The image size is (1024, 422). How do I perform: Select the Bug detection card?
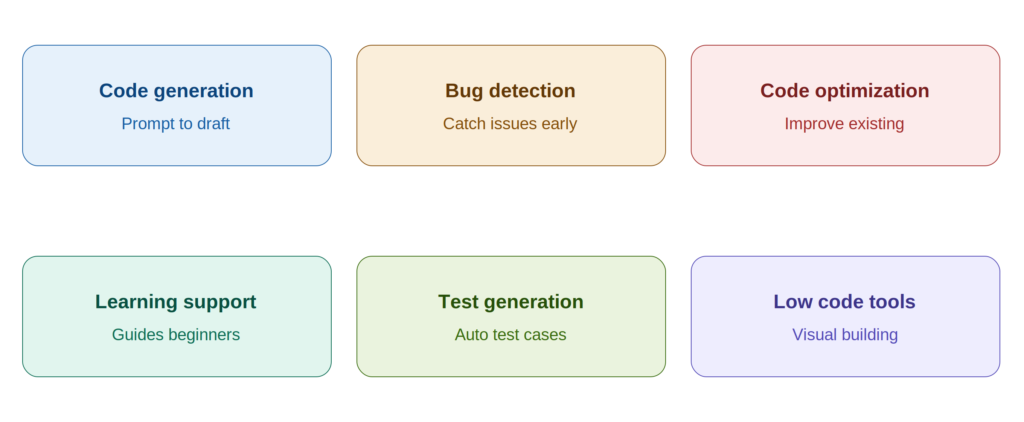(x=511, y=105)
